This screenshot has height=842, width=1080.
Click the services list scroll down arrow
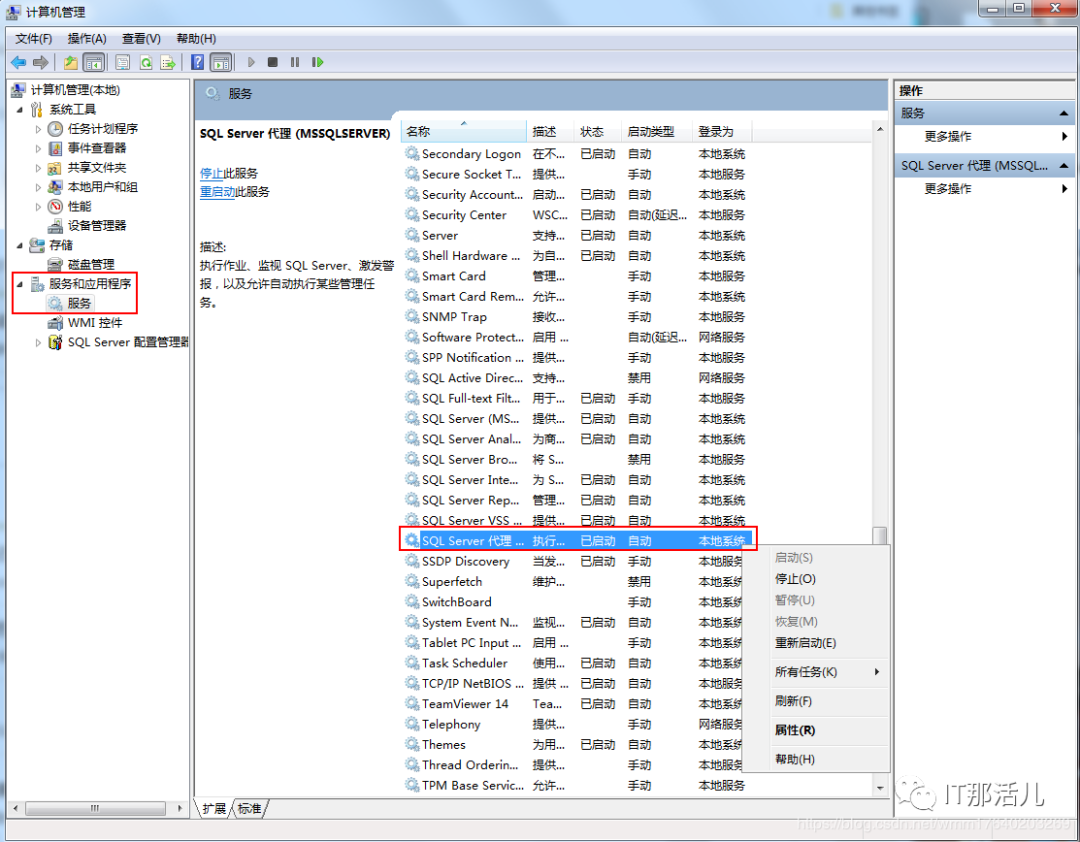880,787
